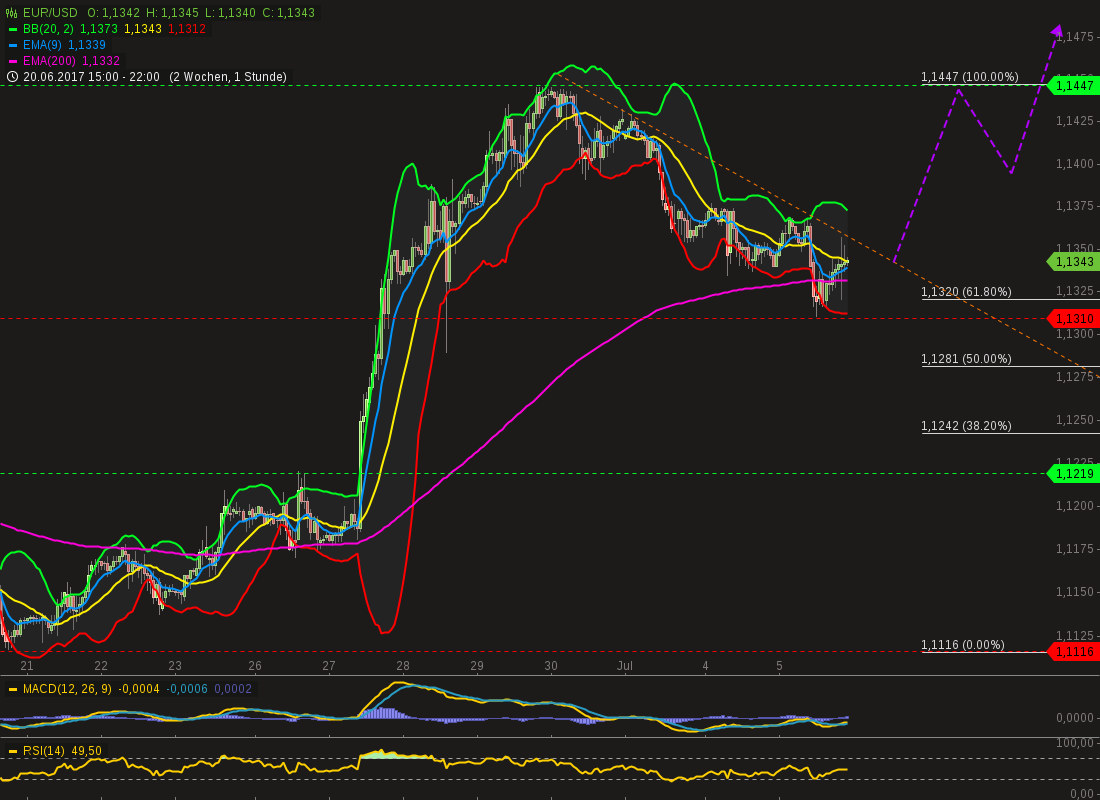Click the date range 20.06.2017 15:00 - 22:00
Viewport: 1100px width, 800px height.
91,76
